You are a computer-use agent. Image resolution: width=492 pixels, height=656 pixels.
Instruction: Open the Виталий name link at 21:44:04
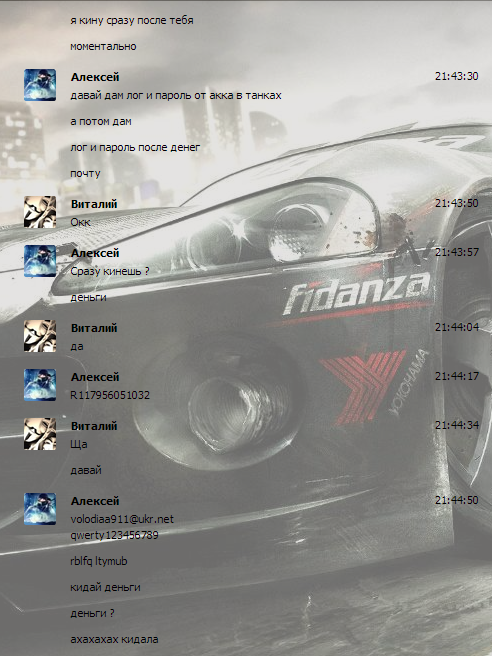[94, 328]
